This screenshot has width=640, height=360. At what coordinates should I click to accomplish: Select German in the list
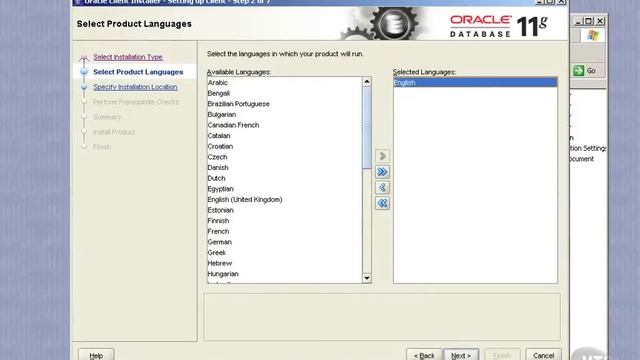click(x=284, y=242)
